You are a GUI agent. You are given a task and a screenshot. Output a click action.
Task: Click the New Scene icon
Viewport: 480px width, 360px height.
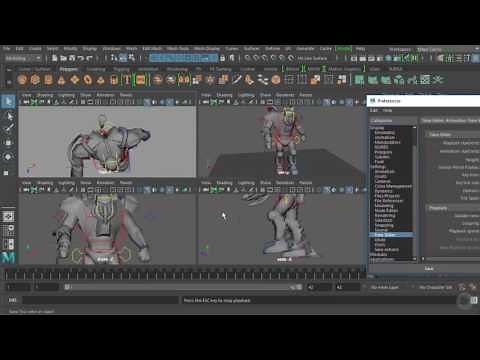55,58
